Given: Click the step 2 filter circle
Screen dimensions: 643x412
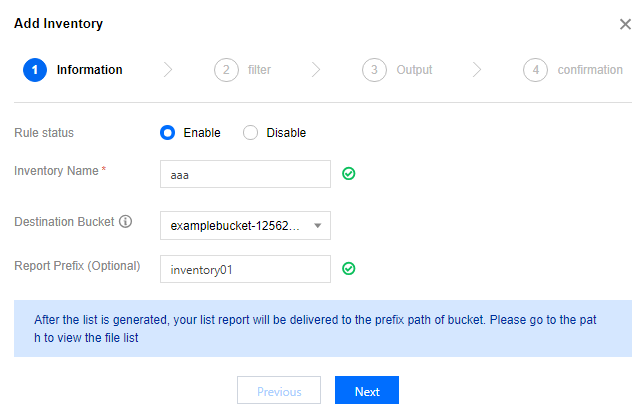Looking at the screenshot, I should pos(226,70).
